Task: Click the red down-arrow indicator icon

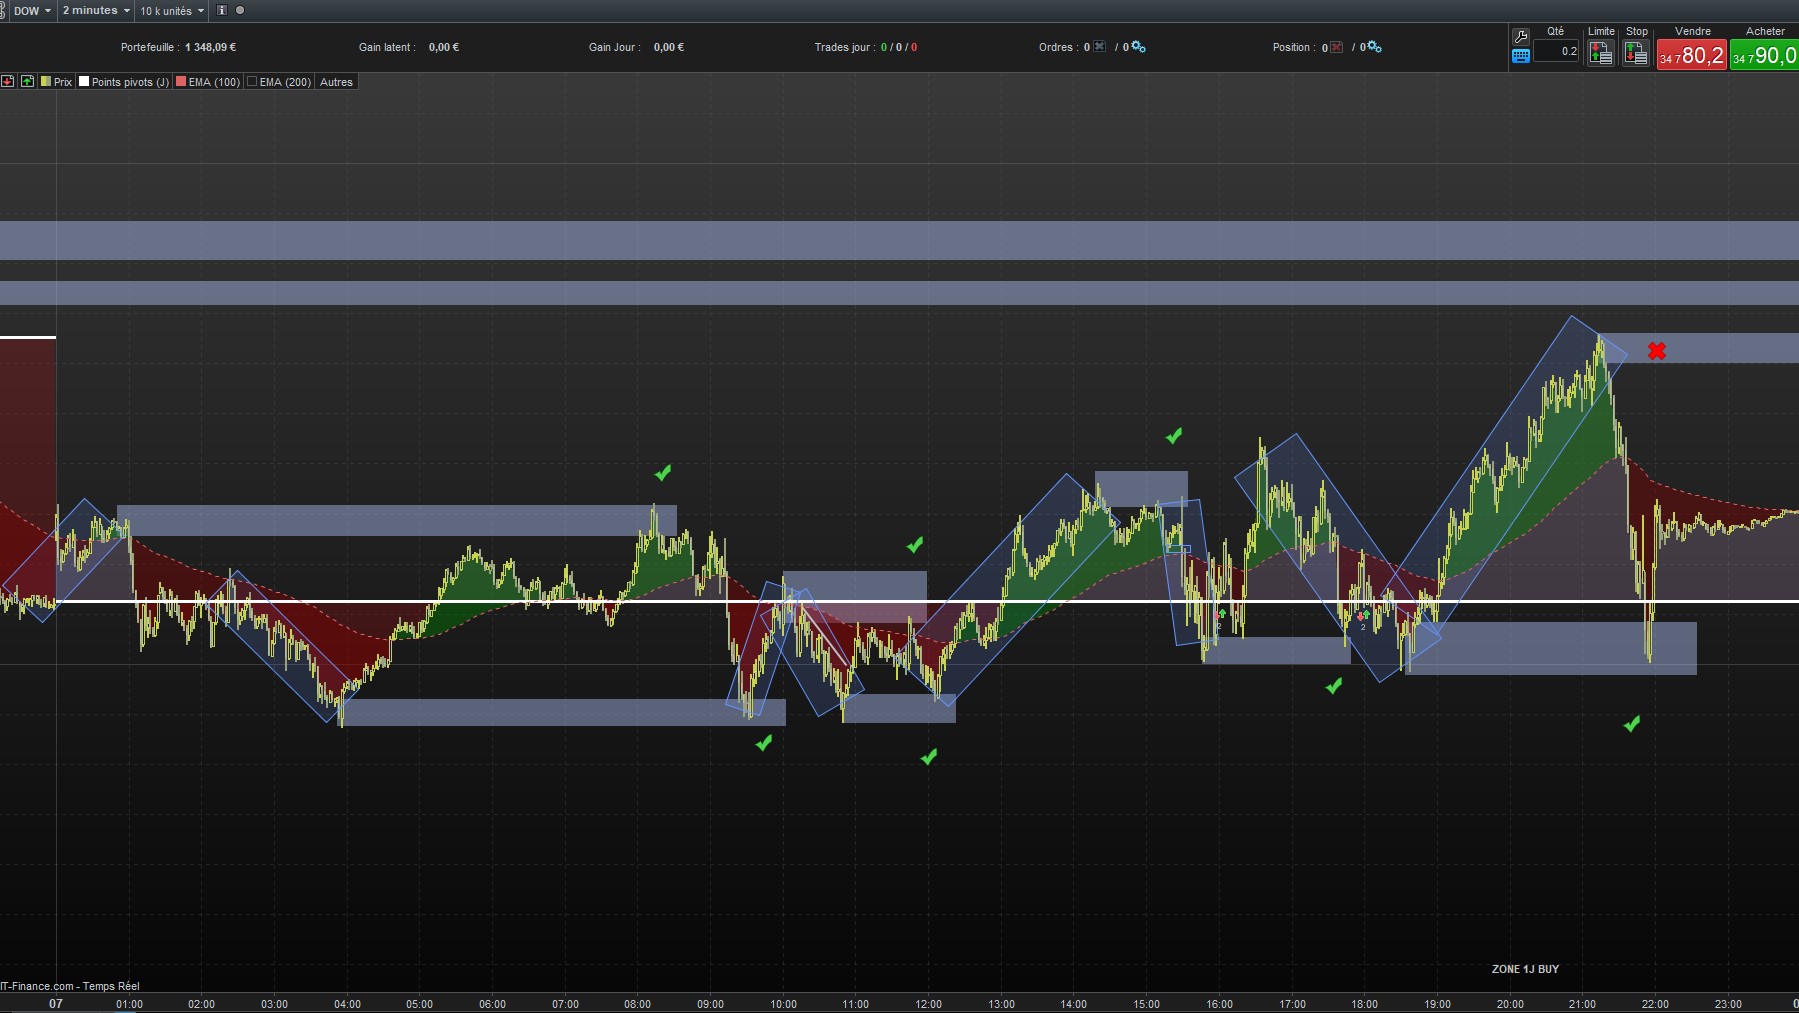Action: coord(7,81)
